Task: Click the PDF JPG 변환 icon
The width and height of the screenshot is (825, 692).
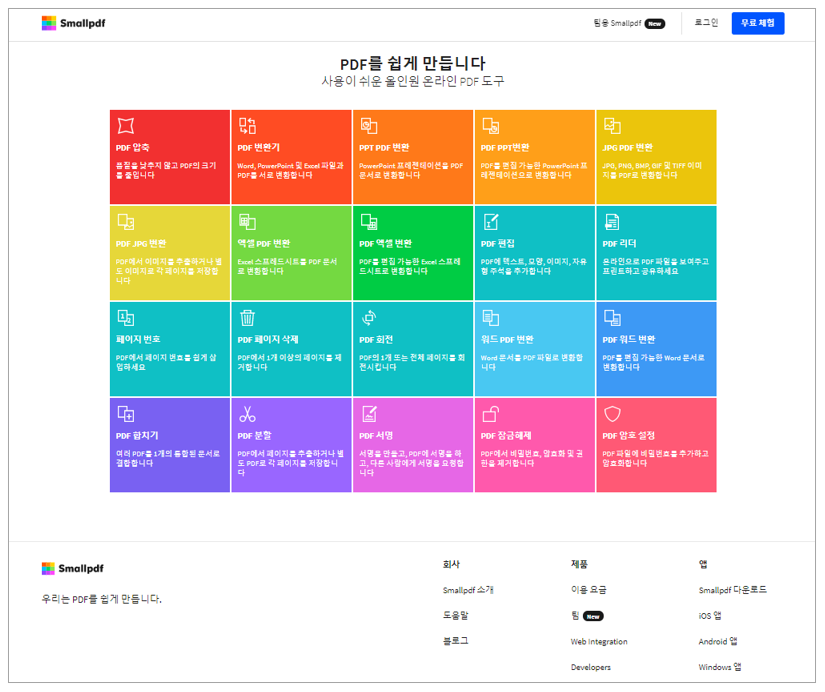Action: (x=126, y=222)
